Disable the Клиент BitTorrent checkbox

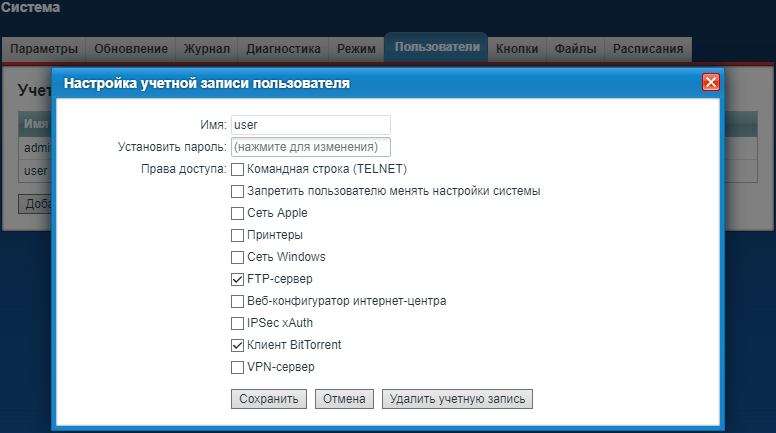[238, 345]
